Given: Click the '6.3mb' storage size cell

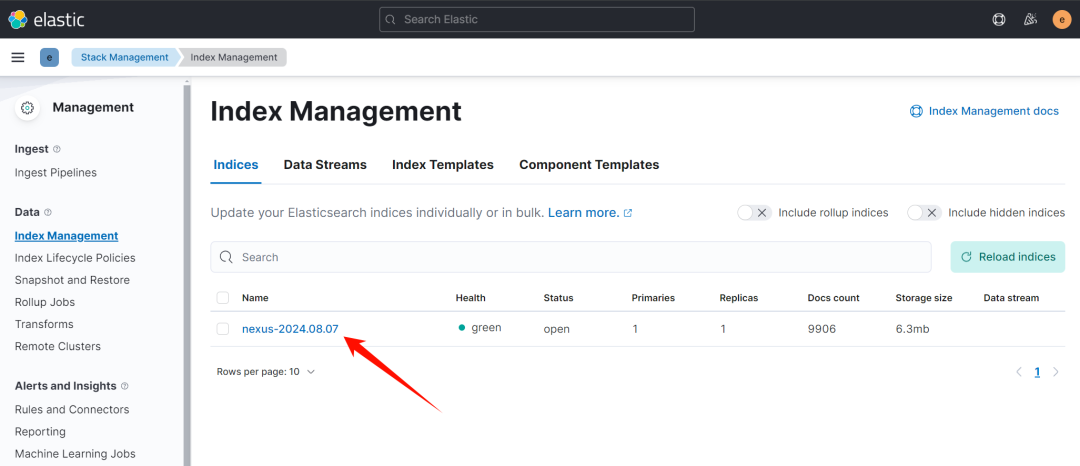Looking at the screenshot, I should tap(913, 329).
